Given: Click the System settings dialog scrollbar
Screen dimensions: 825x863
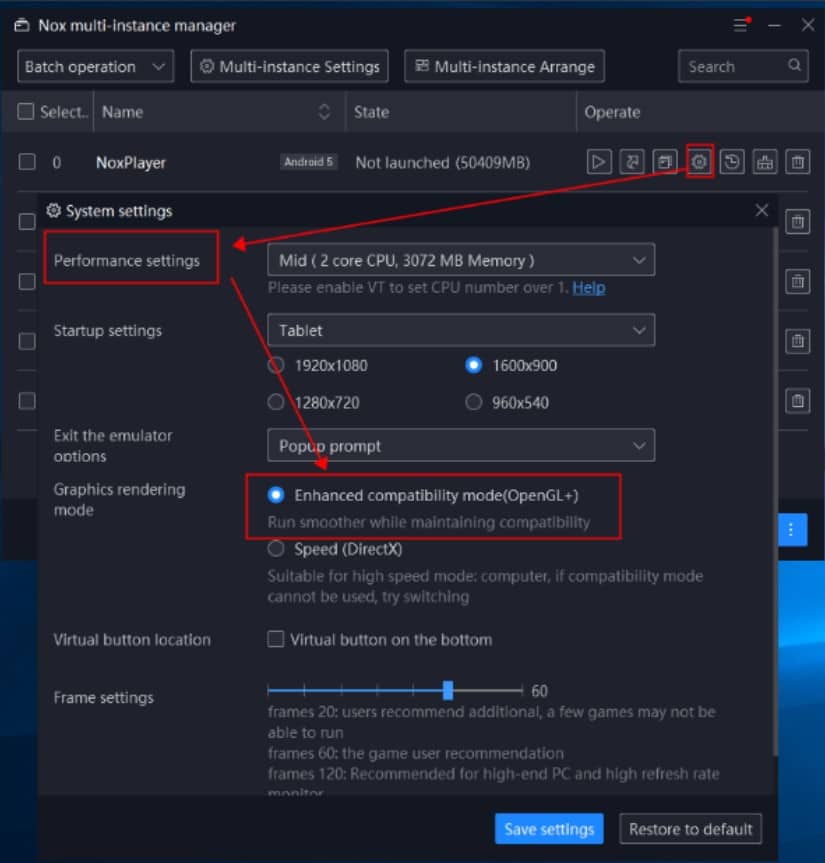Looking at the screenshot, I should click(x=775, y=490).
